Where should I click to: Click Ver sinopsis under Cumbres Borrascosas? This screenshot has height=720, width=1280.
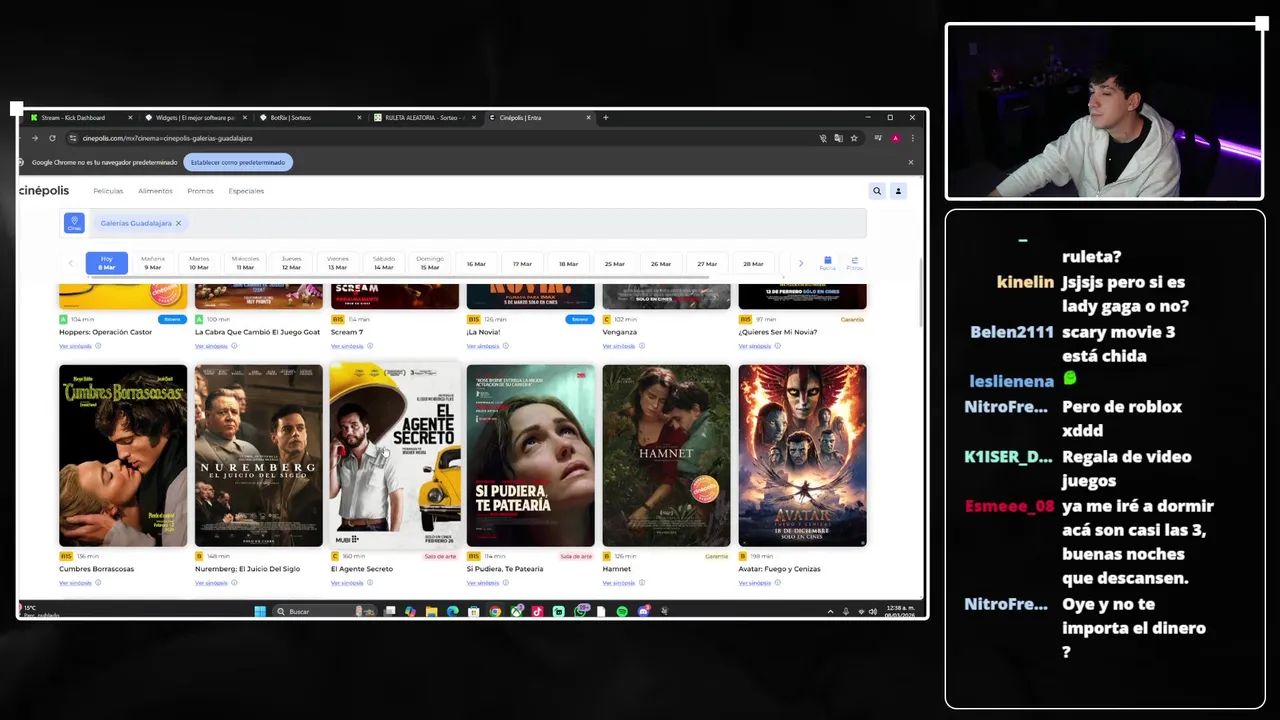coord(75,583)
